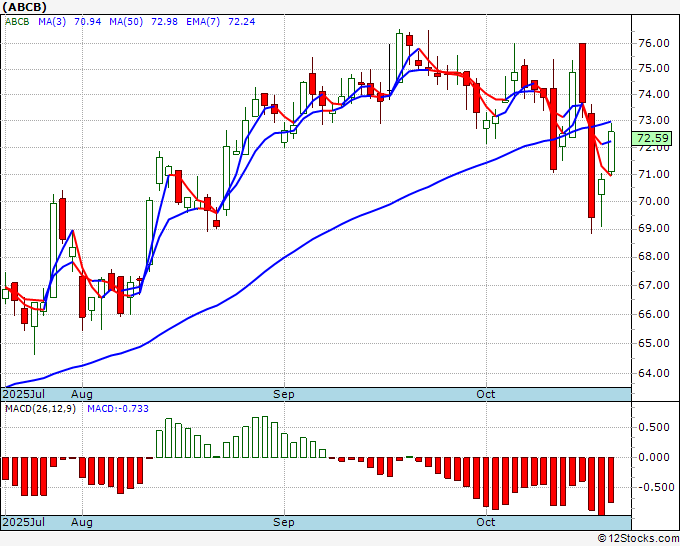This screenshot has width=680, height=546.
Task: Click the 75.00 price axis label
Action: click(x=654, y=69)
